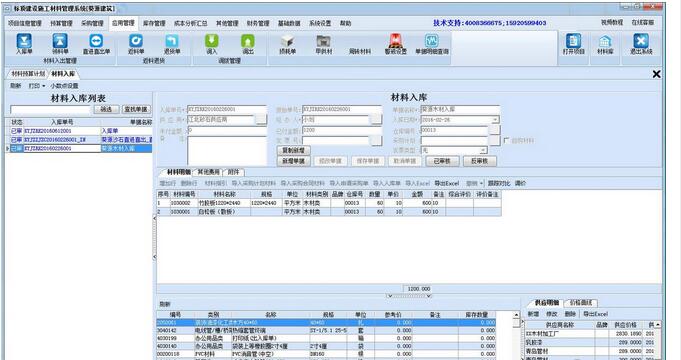Click the 筛选 button
The width and height of the screenshot is (681, 360).
tap(106, 109)
